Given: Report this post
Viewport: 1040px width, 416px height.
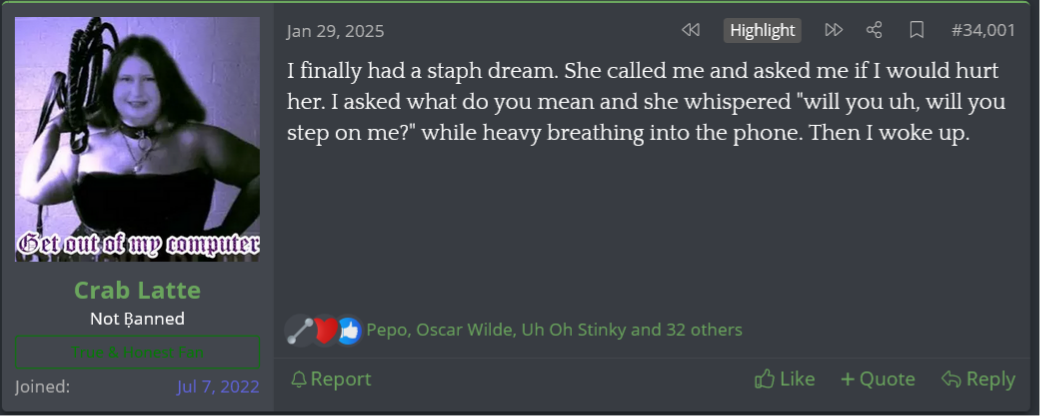Looking at the screenshot, I should tap(330, 379).
